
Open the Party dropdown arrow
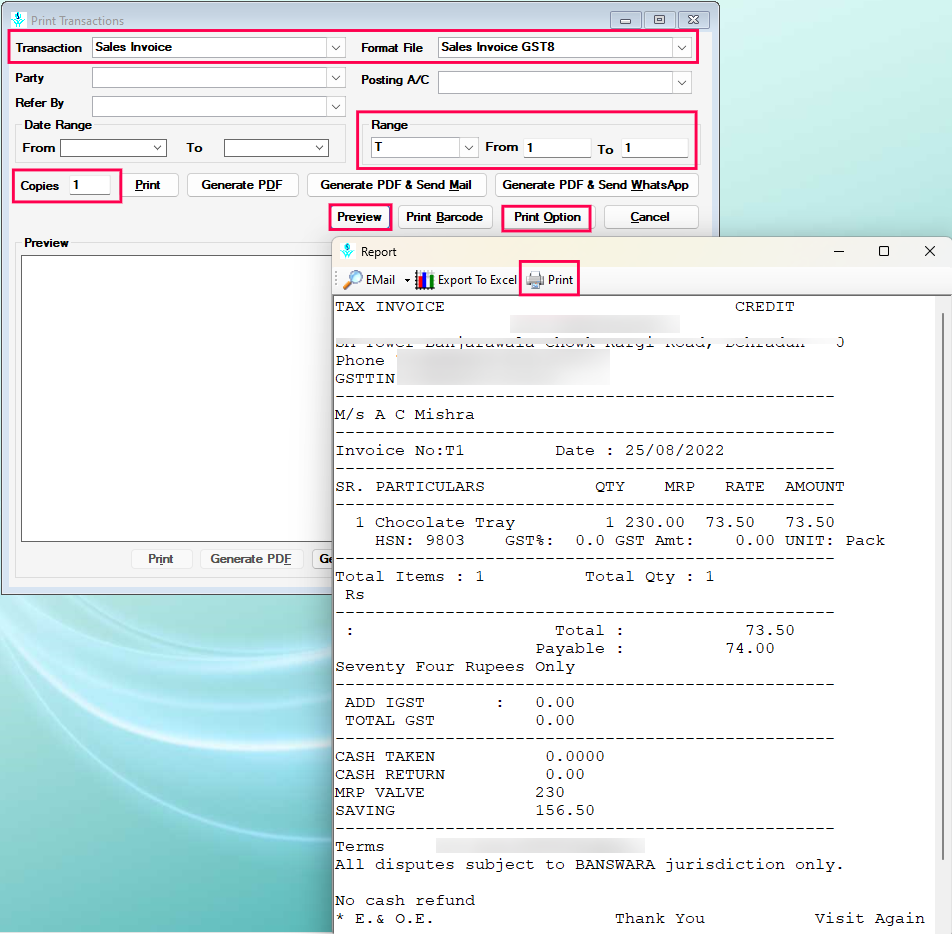click(336, 78)
